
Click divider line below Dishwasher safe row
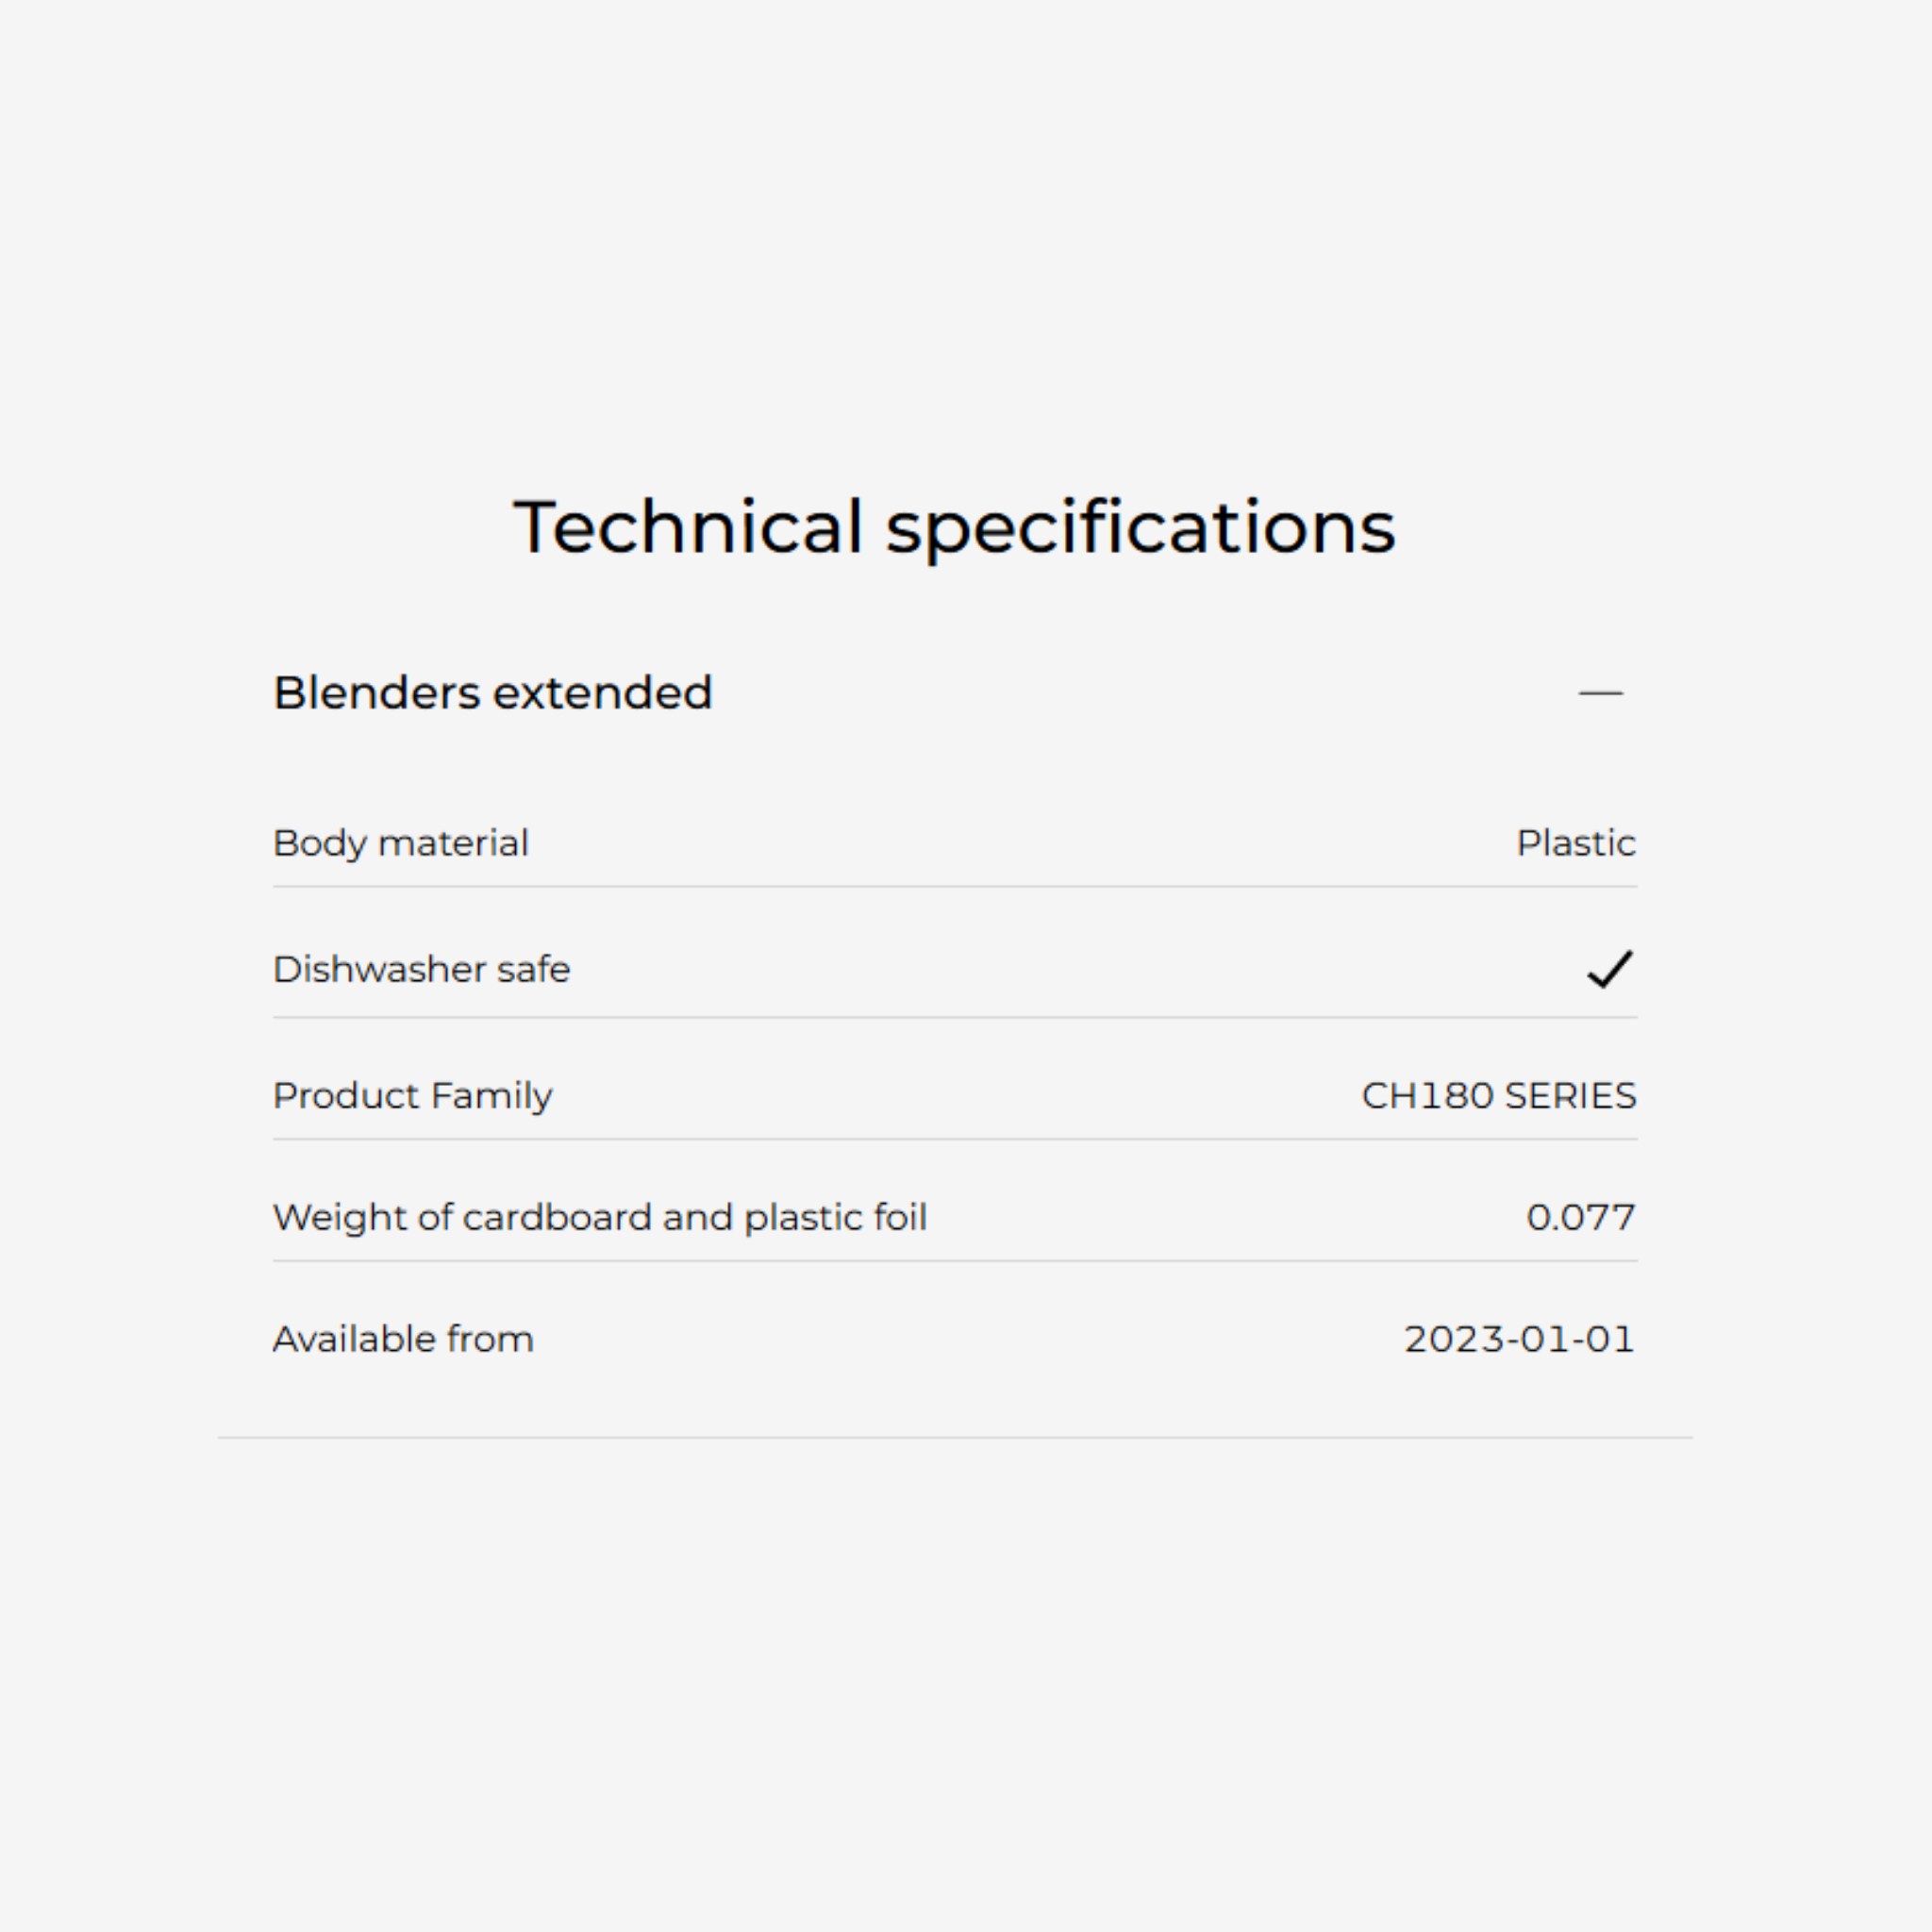click(x=955, y=1017)
